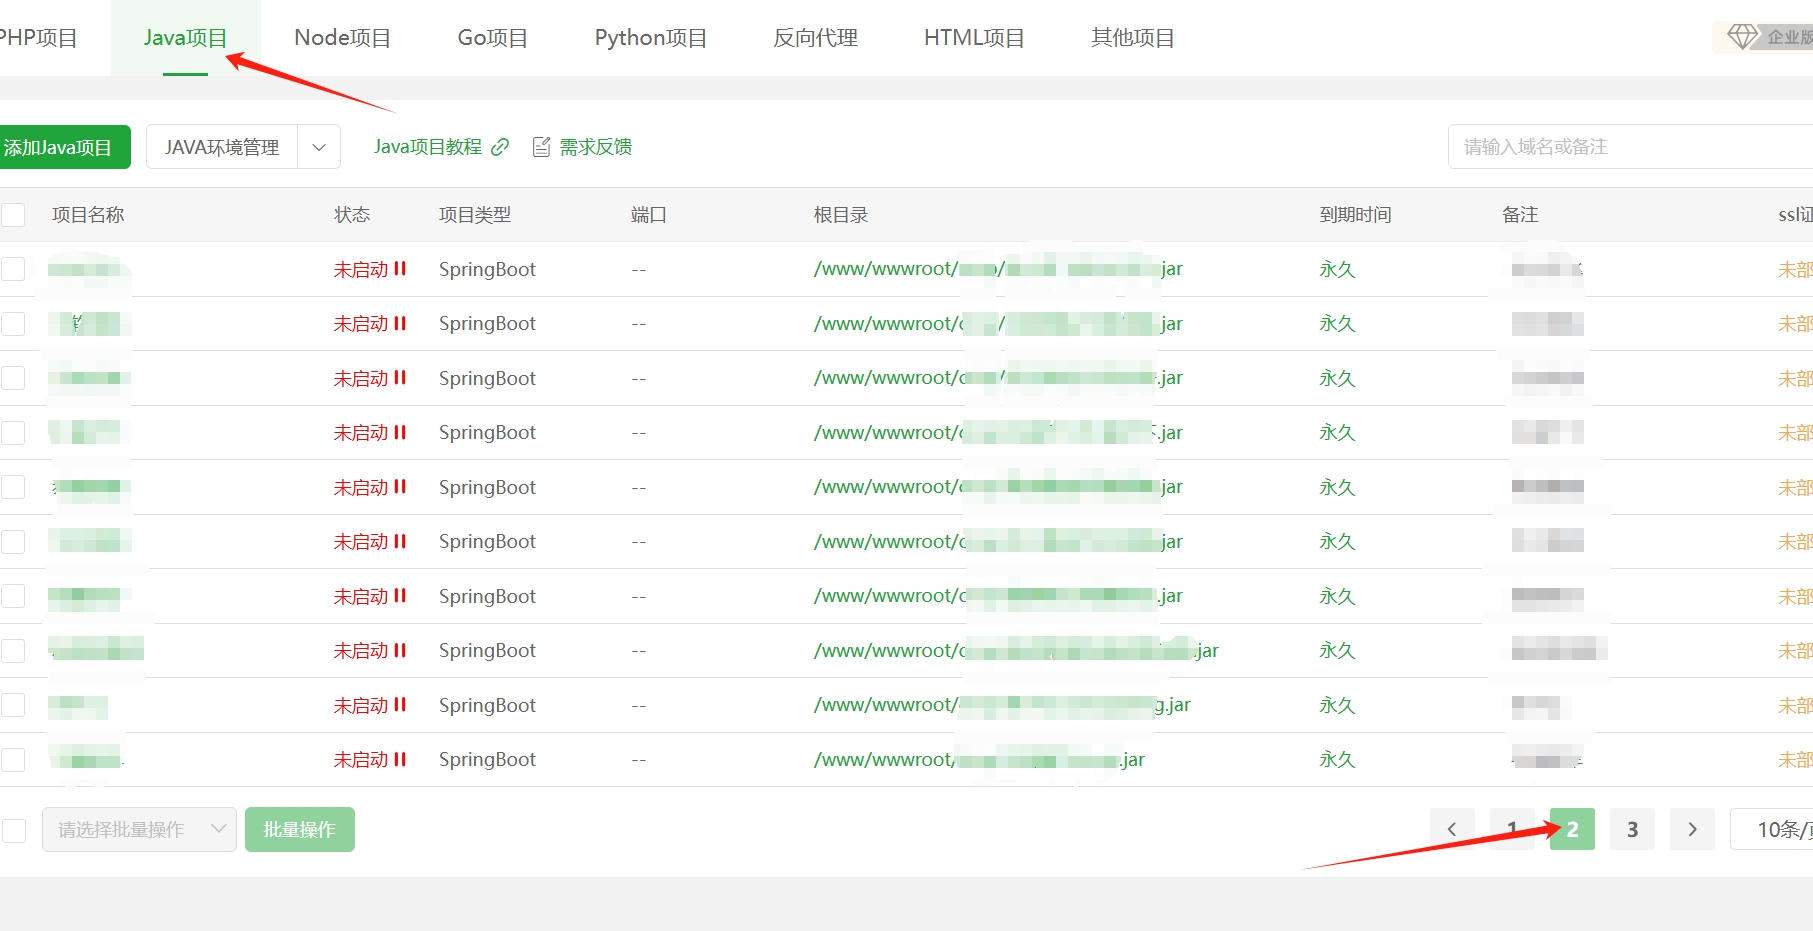Click 未启动 status in the first row
This screenshot has height=931, width=1813.
point(370,269)
